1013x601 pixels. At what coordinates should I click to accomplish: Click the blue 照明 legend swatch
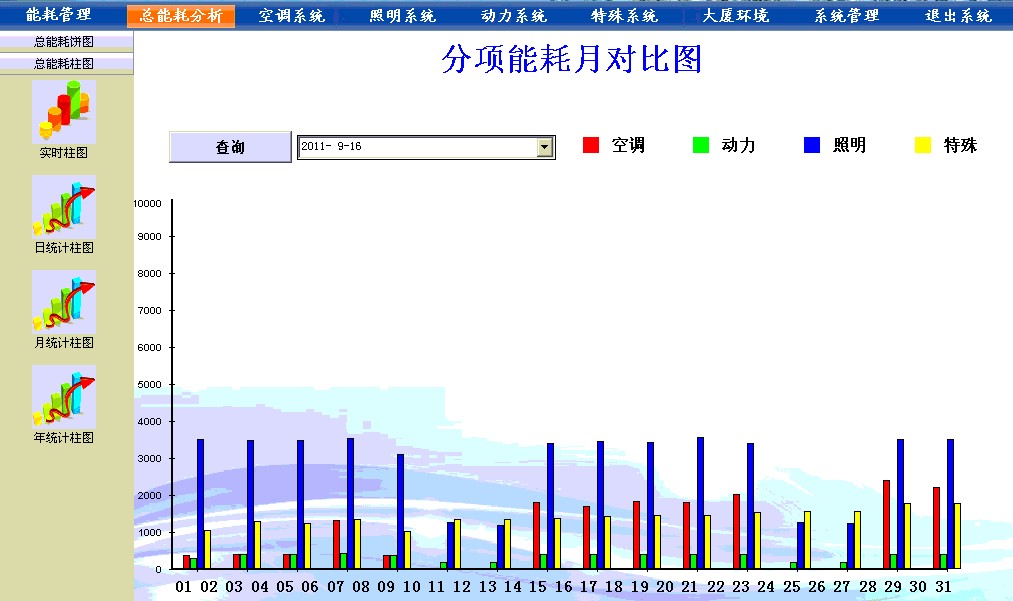(x=812, y=145)
